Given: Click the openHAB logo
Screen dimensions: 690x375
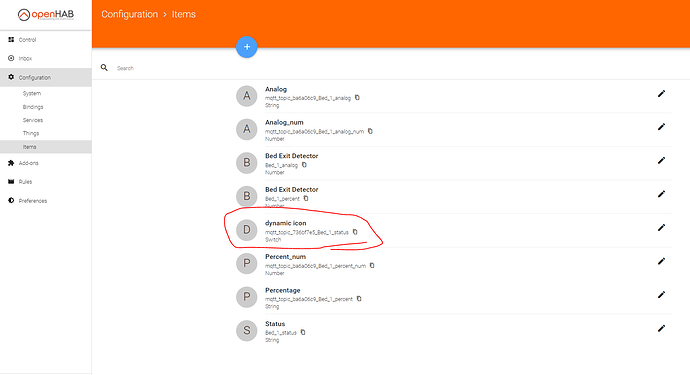Looking at the screenshot, I should point(46,15).
